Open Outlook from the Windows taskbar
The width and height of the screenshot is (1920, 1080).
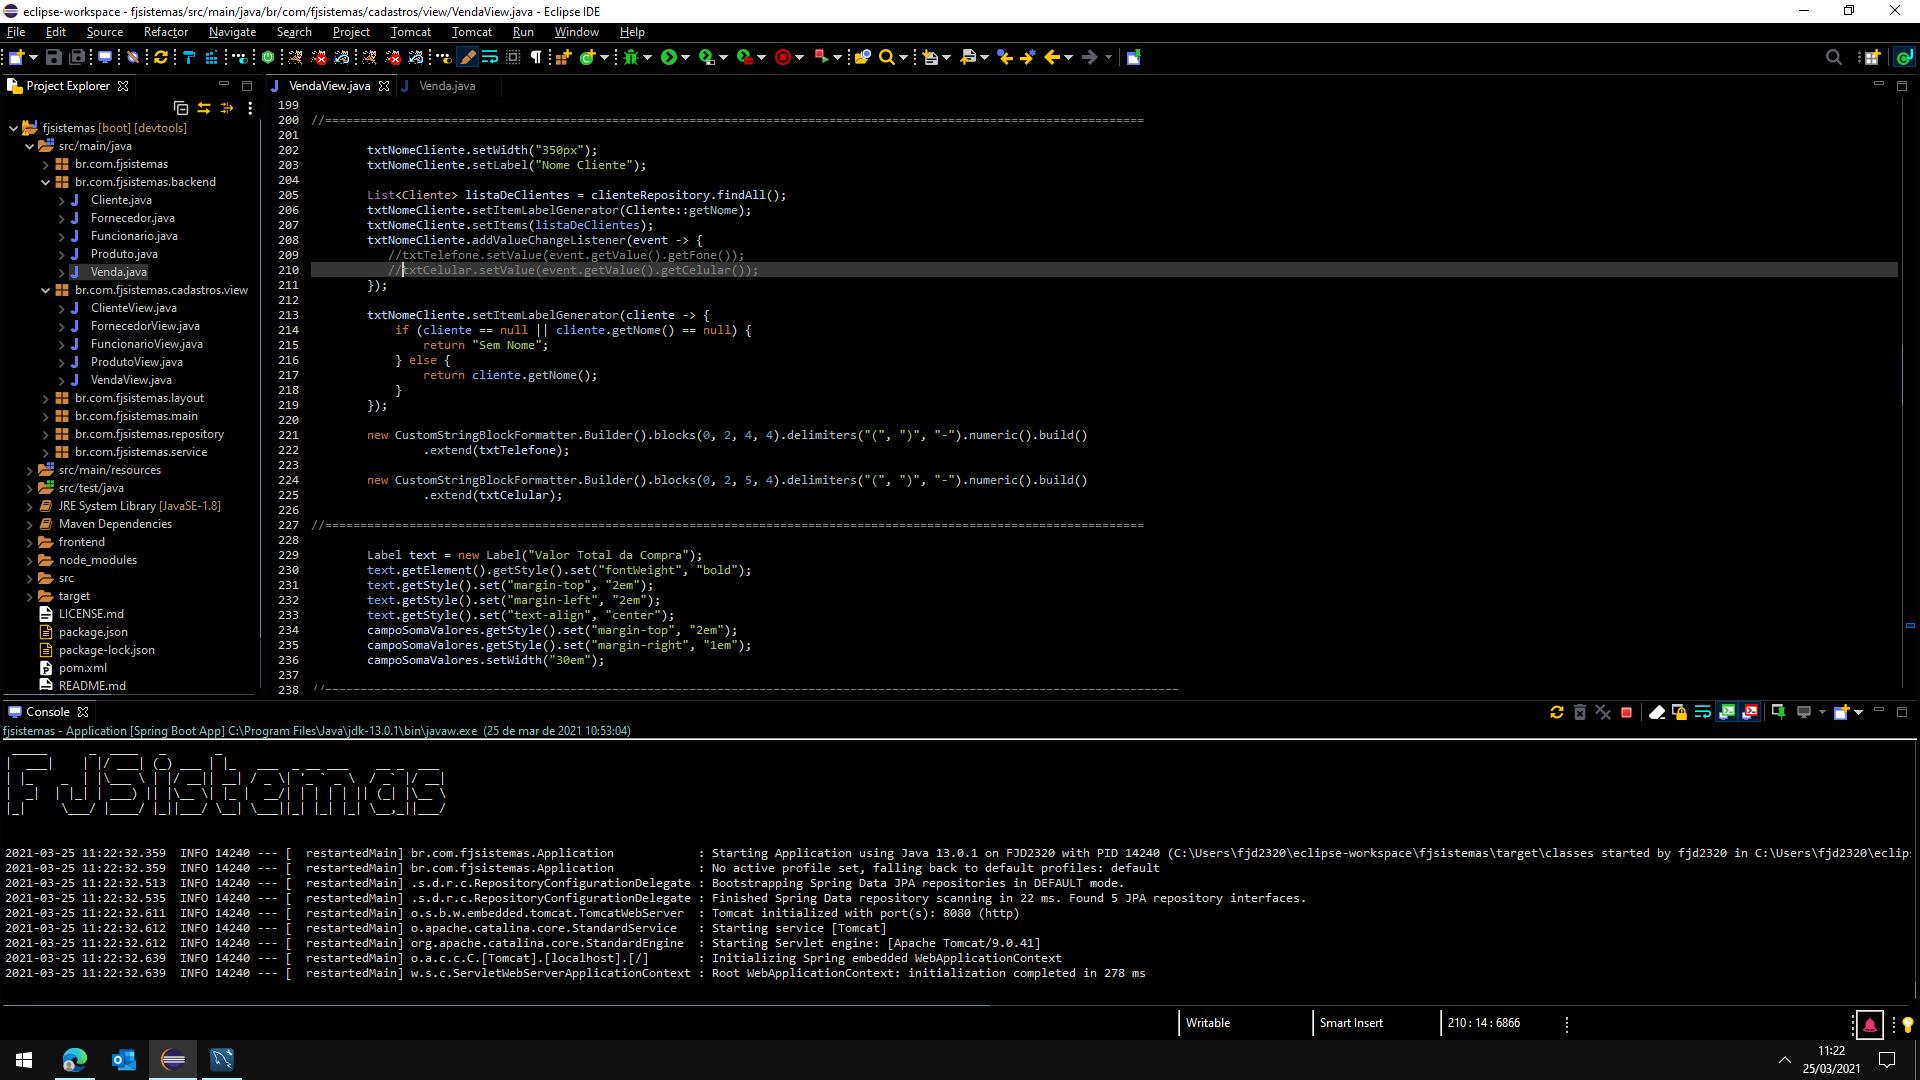tap(123, 1060)
